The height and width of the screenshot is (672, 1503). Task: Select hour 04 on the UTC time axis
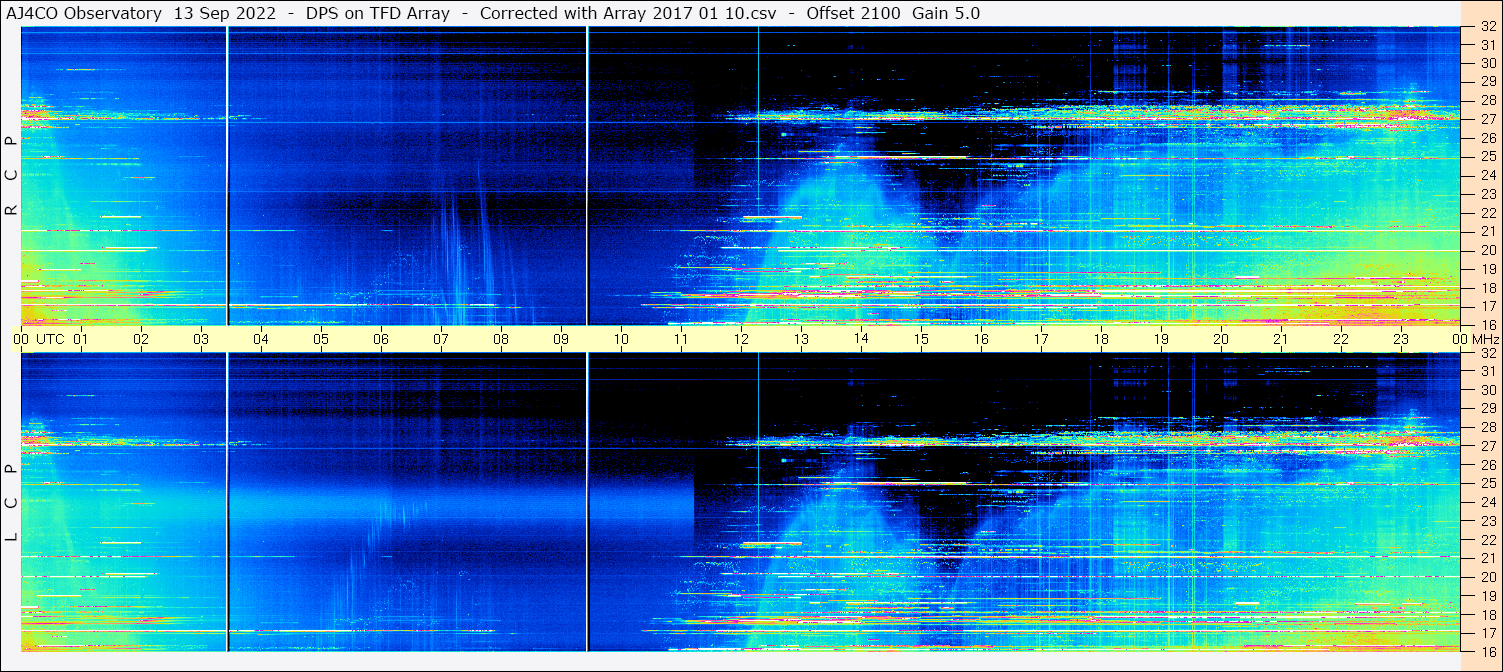261,339
